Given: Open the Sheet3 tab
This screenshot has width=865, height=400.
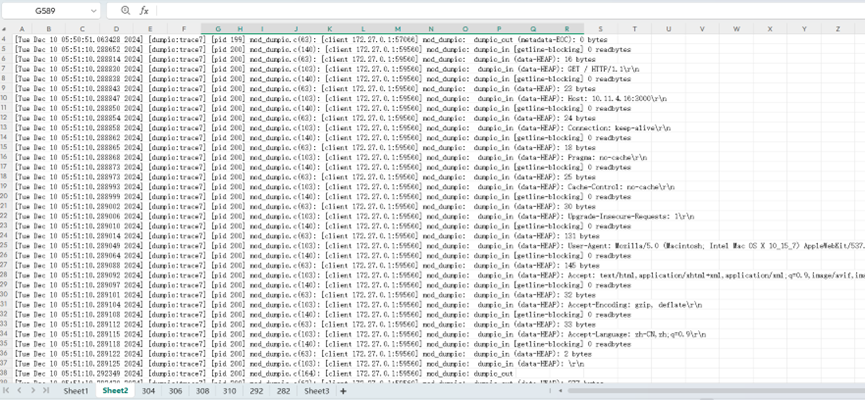Looking at the screenshot, I should [x=316, y=392].
